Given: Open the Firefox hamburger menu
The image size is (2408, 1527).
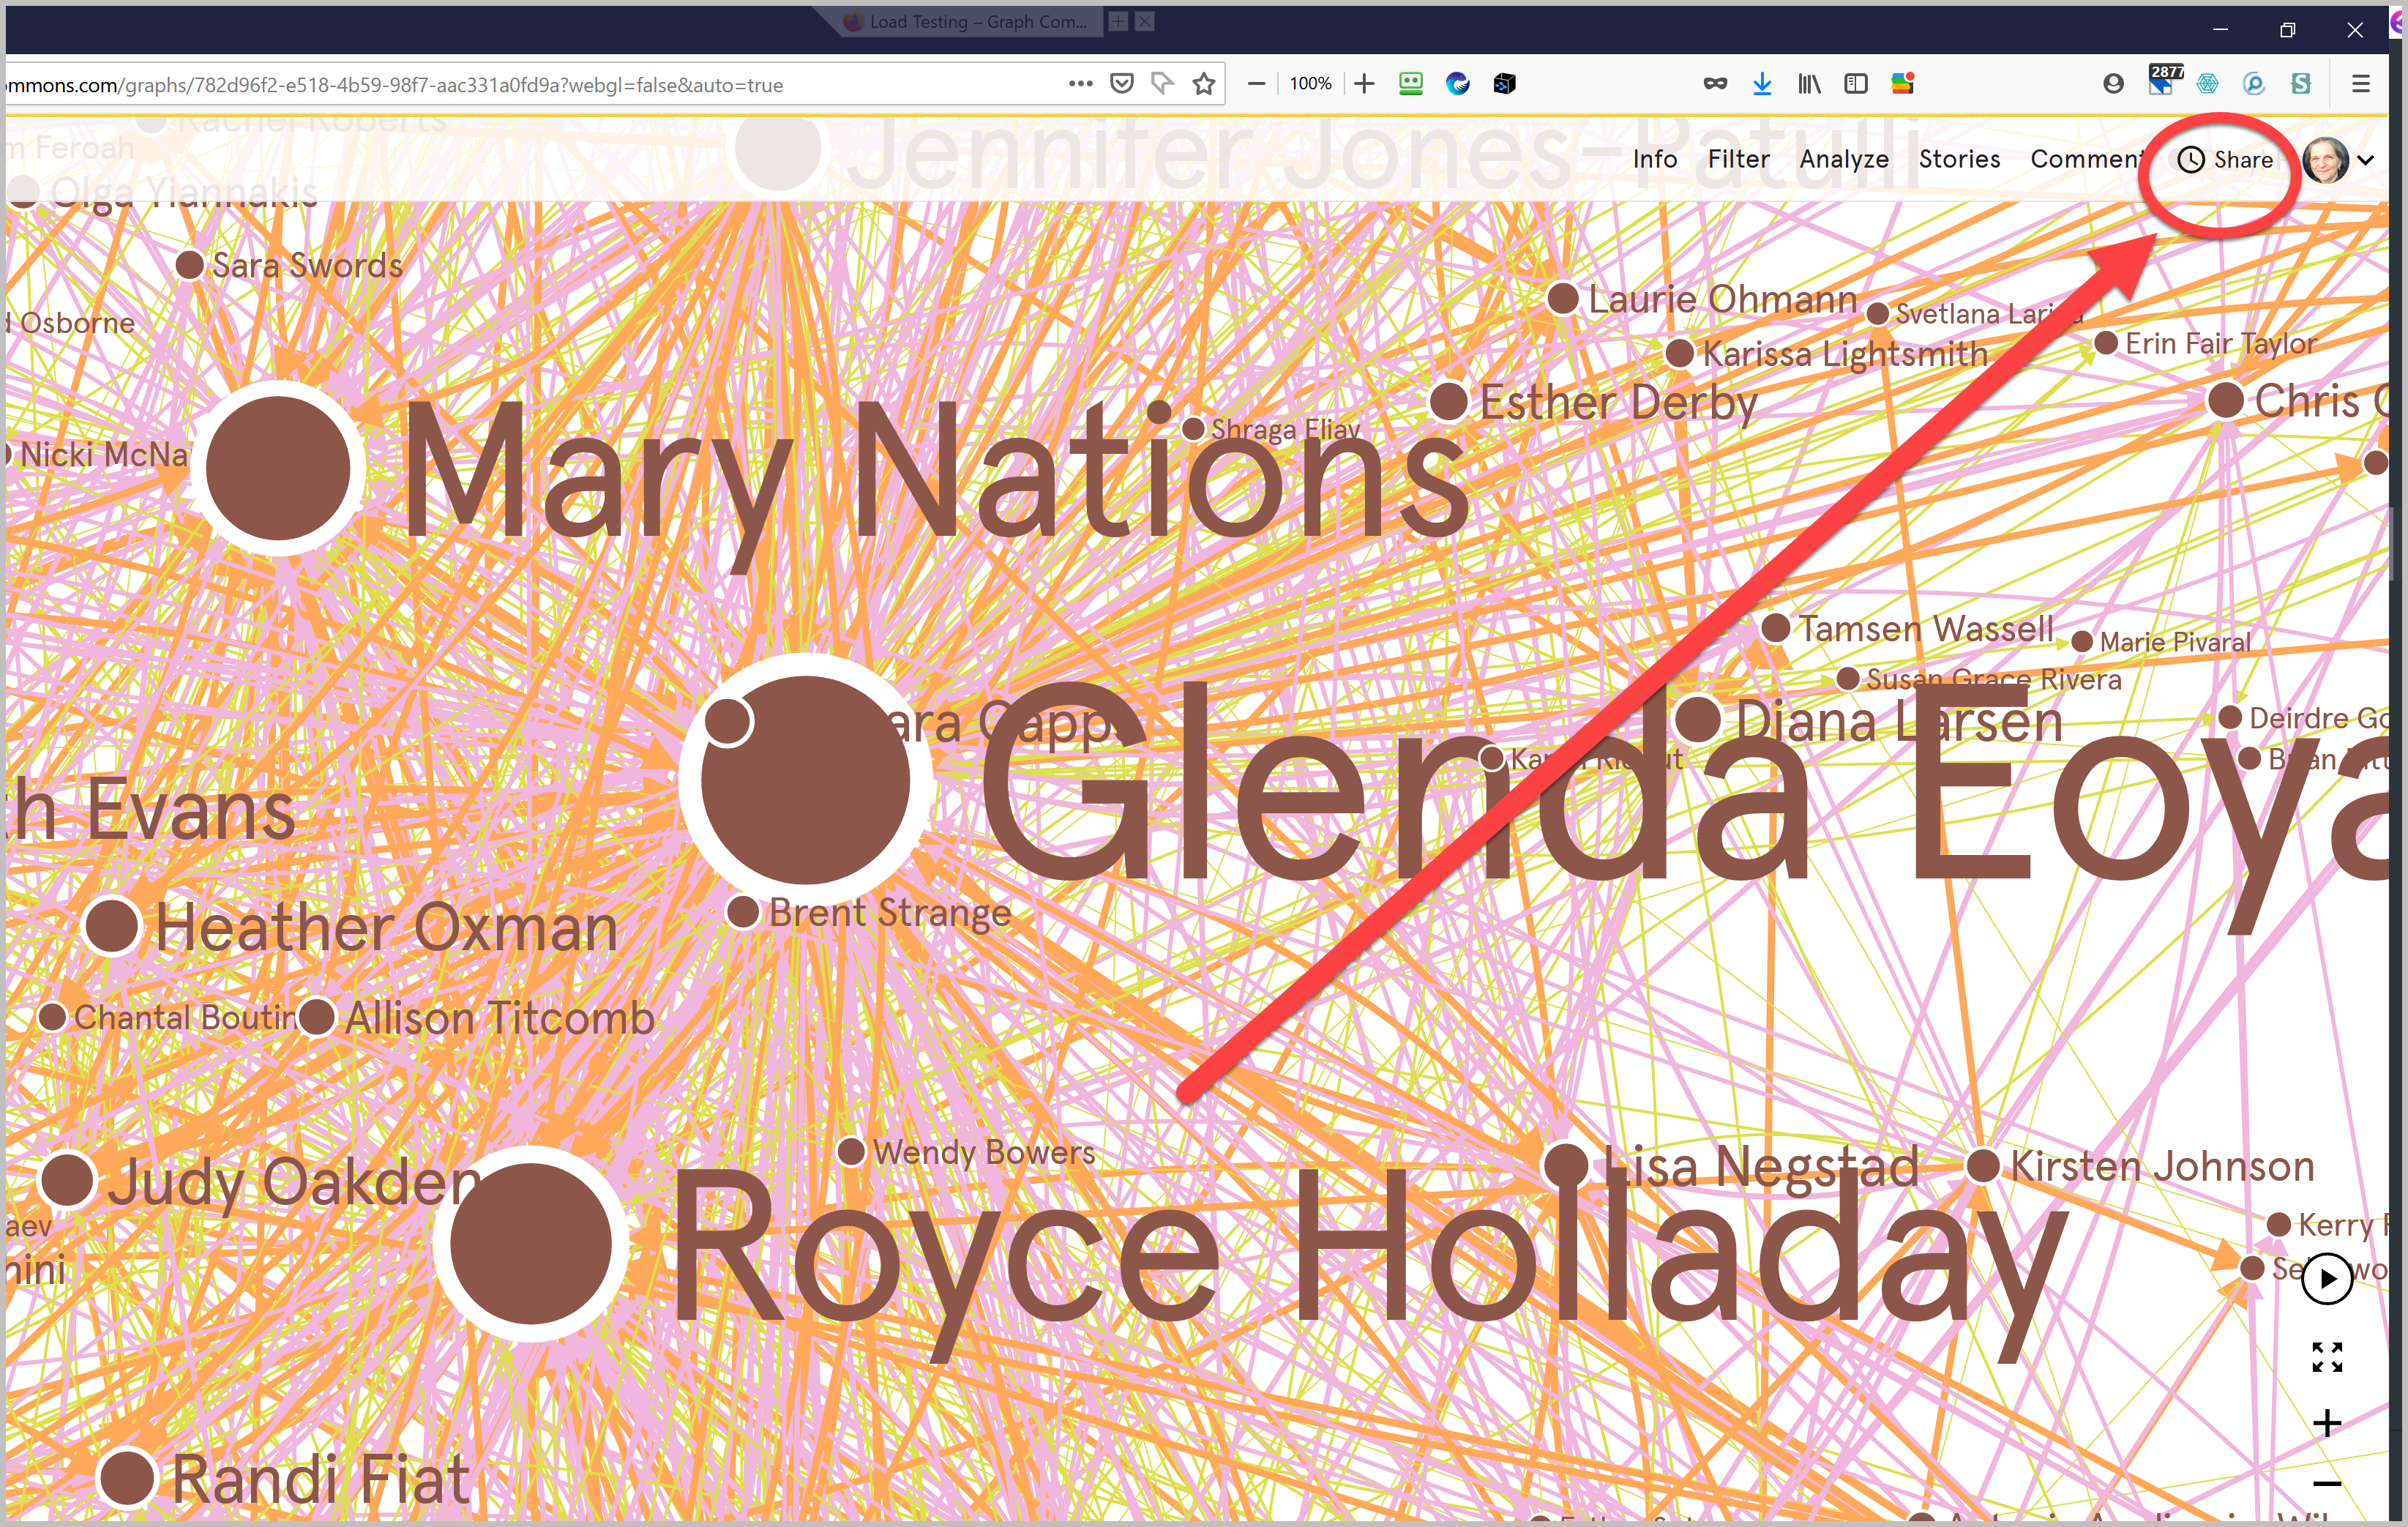Looking at the screenshot, I should click(x=2361, y=84).
